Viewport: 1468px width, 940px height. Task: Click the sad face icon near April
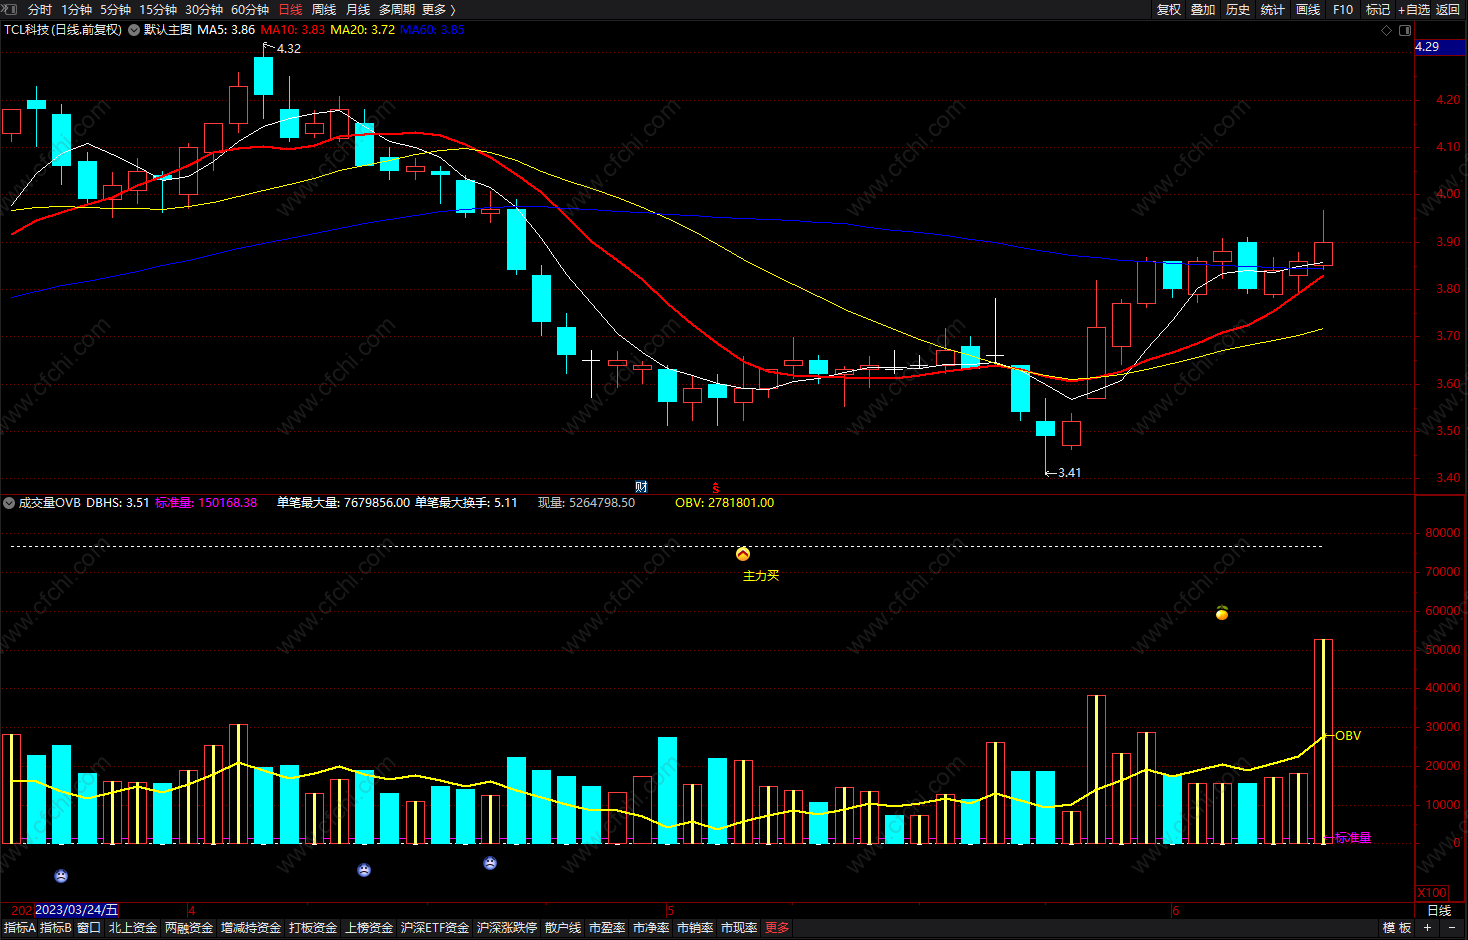(364, 870)
